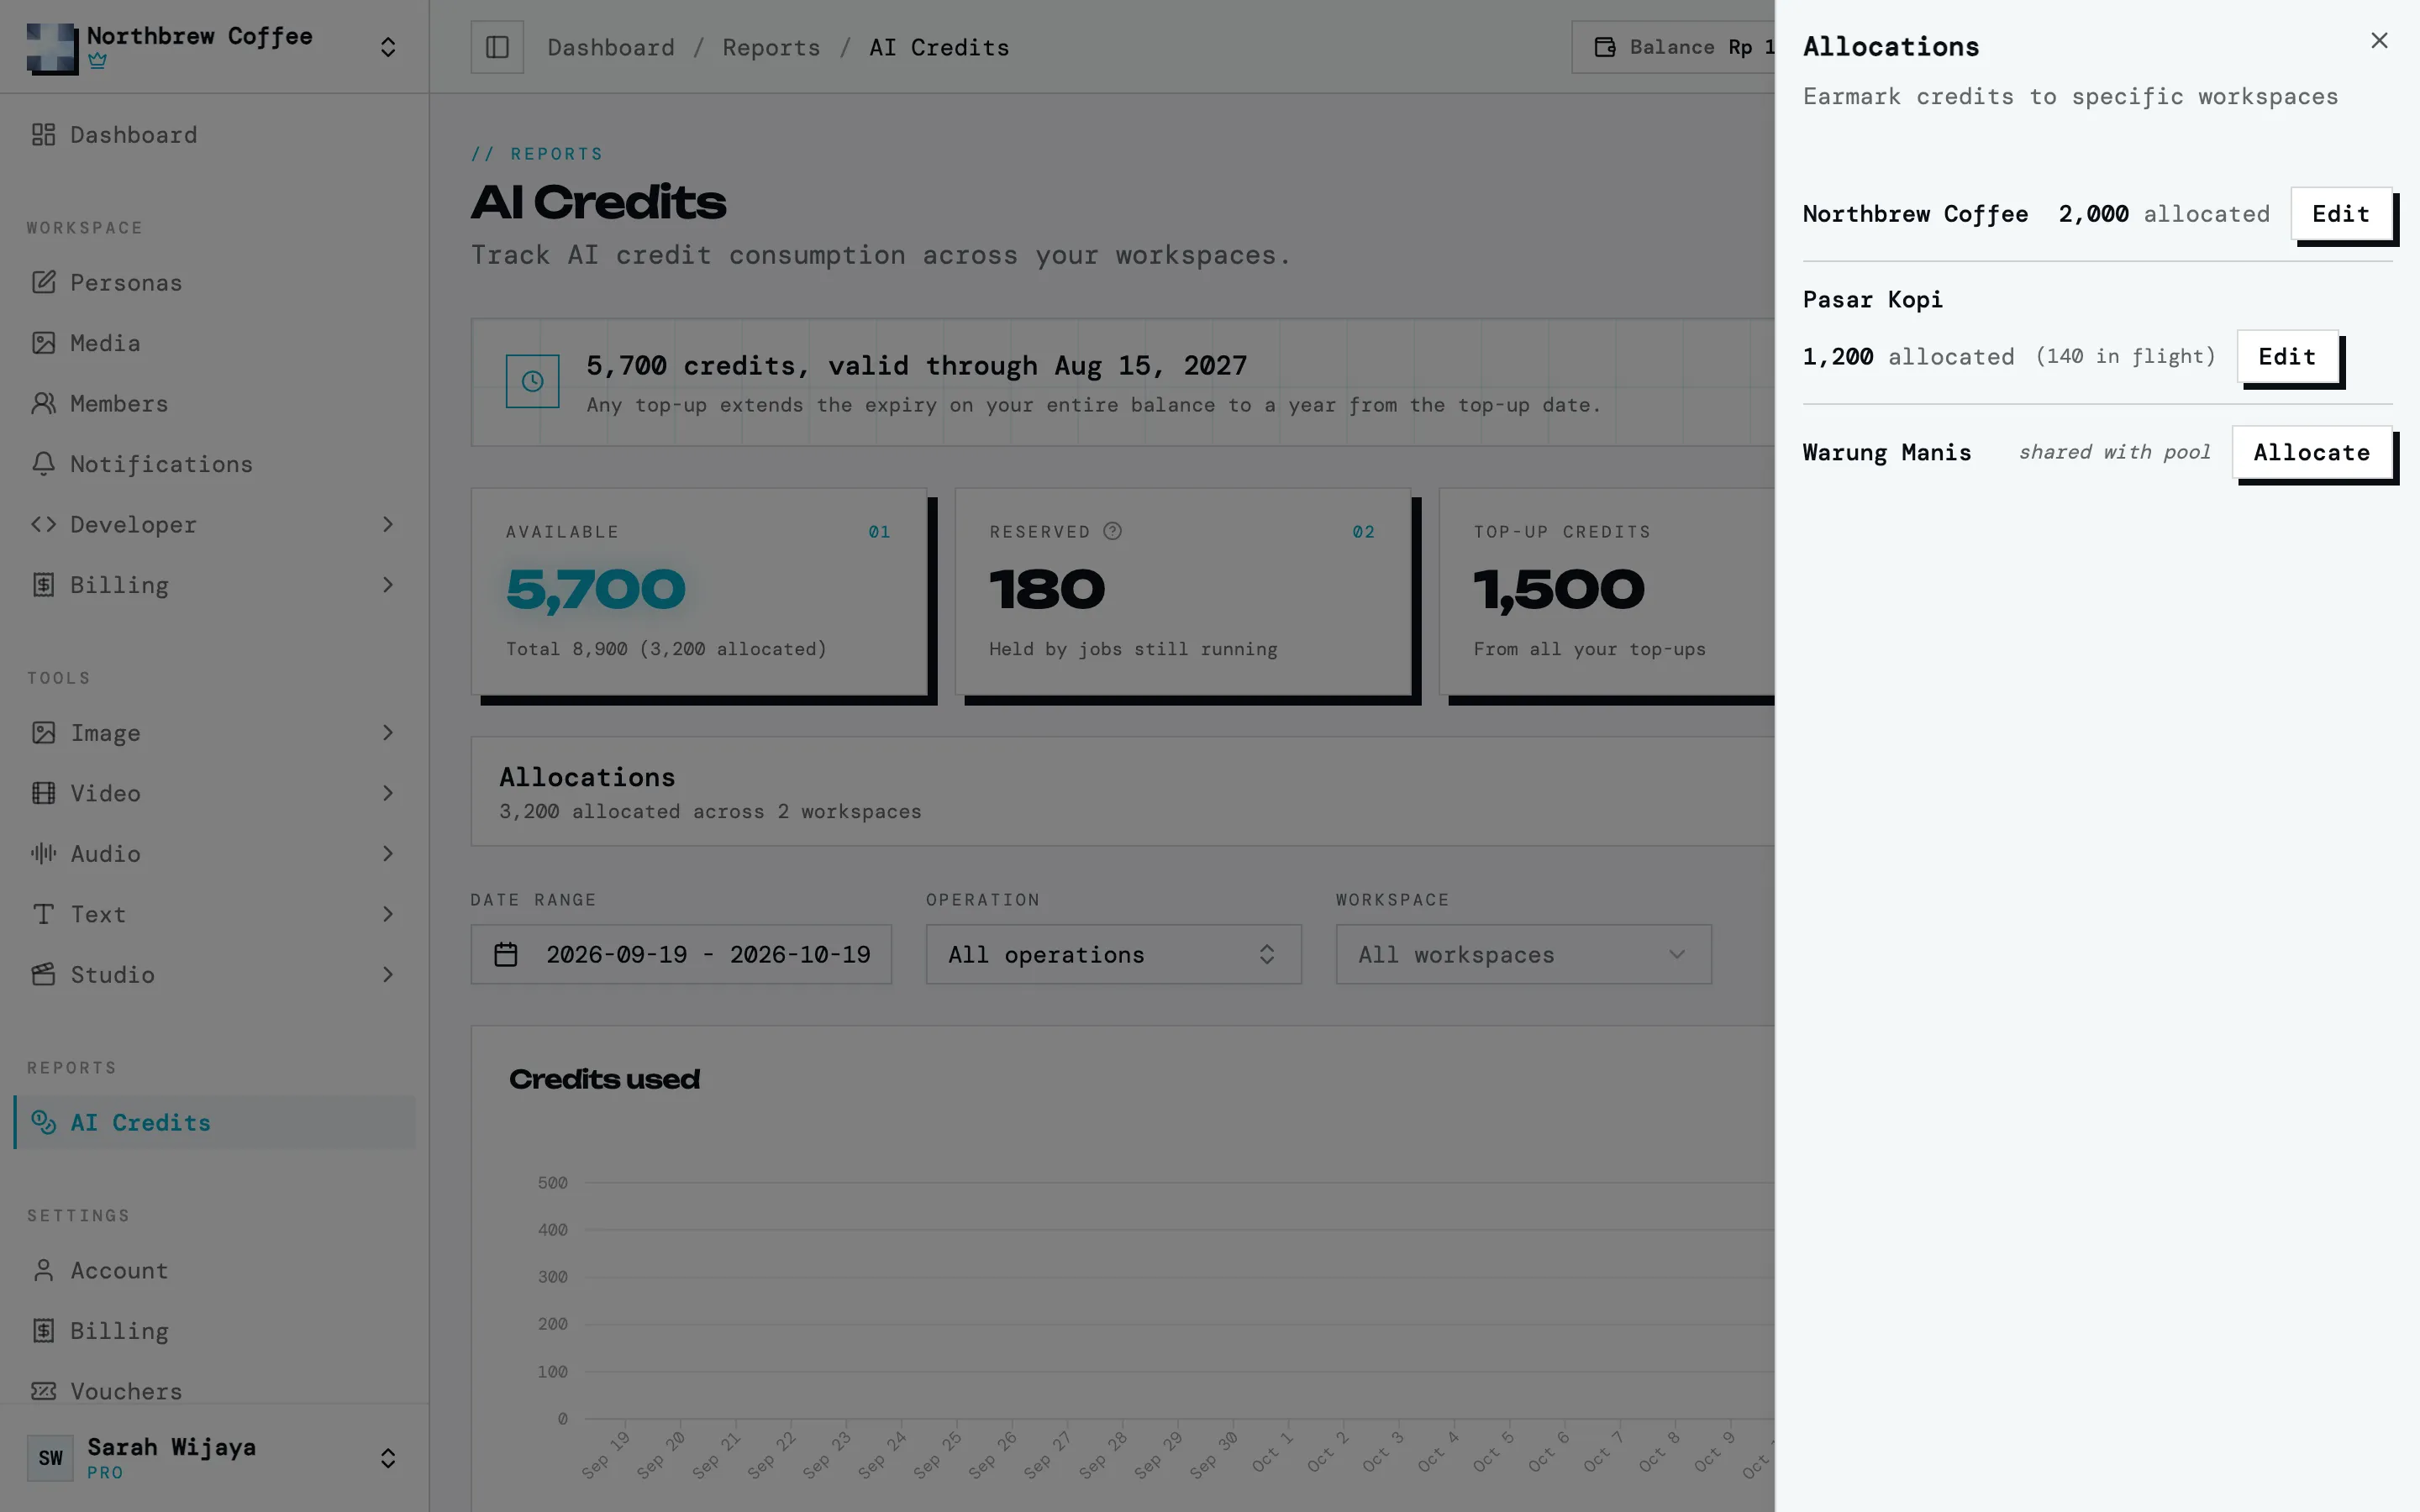Click the Available 5,700 credits card
Image resolution: width=2420 pixels, height=1512 pixels.
point(699,591)
